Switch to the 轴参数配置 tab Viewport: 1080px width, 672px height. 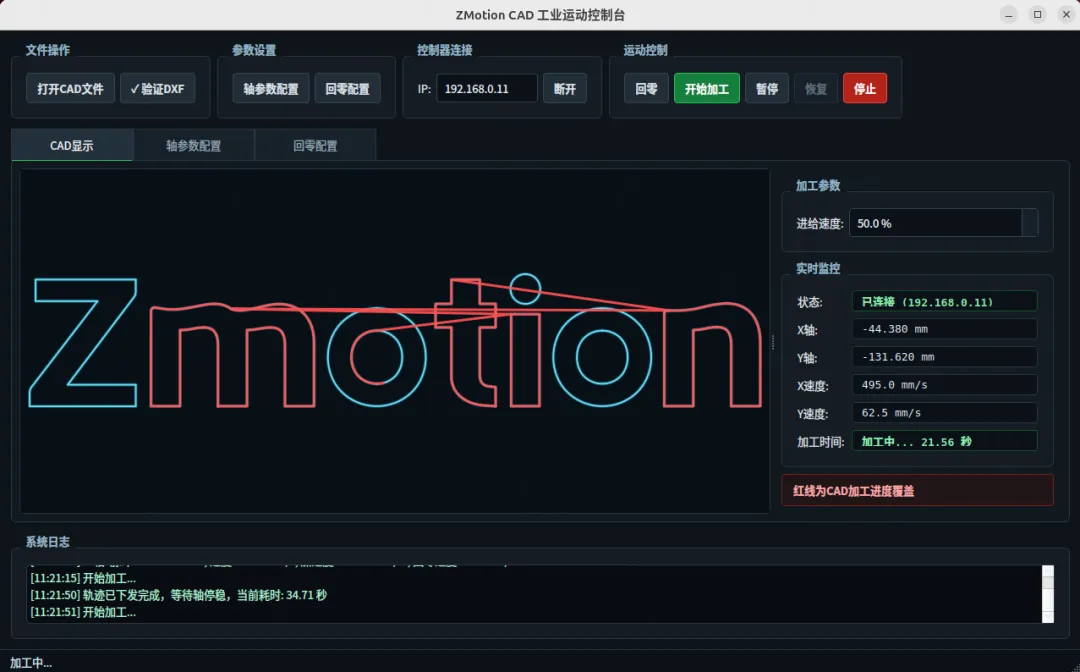tap(194, 145)
